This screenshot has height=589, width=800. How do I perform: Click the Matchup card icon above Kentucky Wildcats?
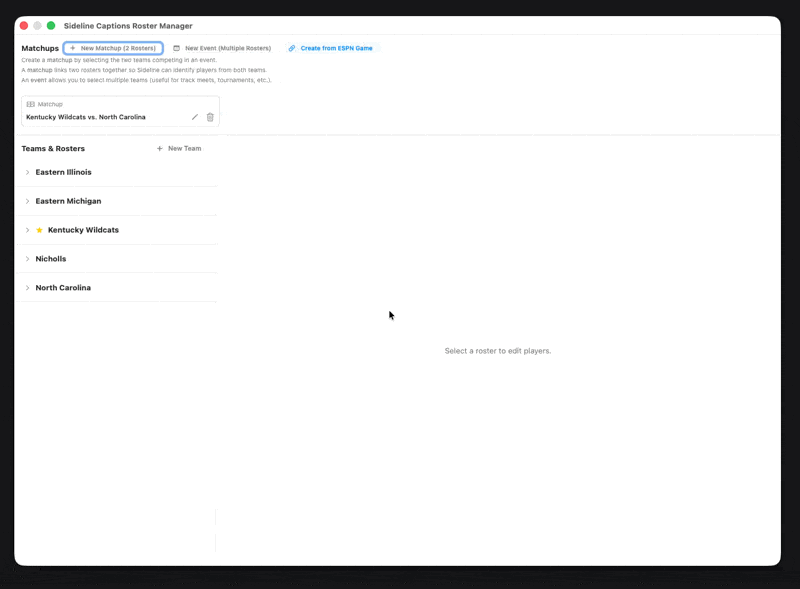tap(31, 104)
